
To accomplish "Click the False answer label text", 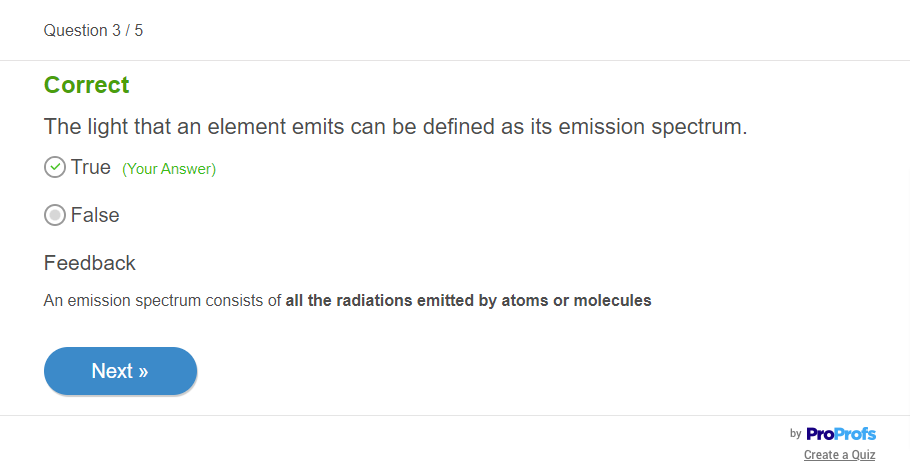I will tap(95, 215).
